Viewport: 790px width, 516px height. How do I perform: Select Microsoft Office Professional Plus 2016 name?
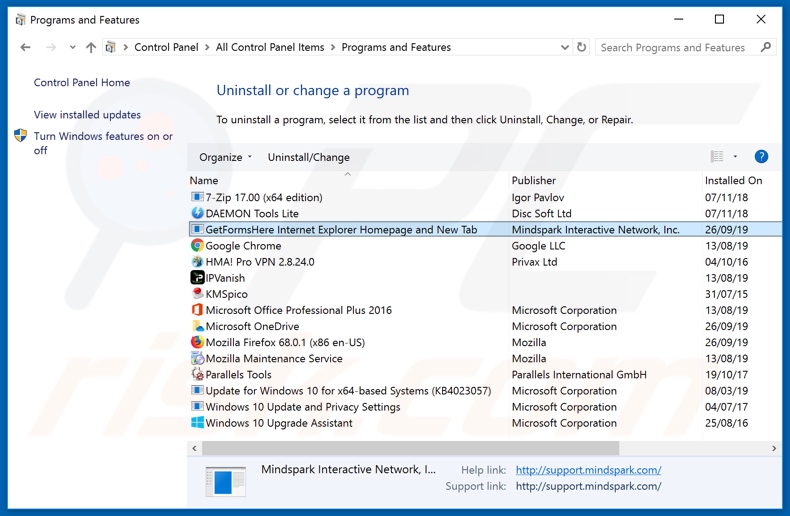(x=298, y=310)
